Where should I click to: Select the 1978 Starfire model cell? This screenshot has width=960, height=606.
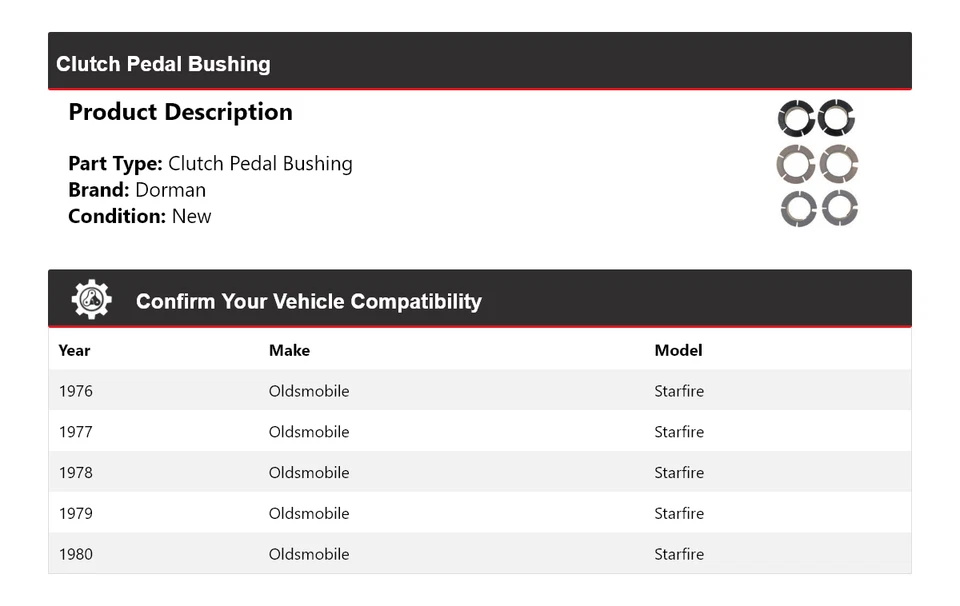point(679,473)
